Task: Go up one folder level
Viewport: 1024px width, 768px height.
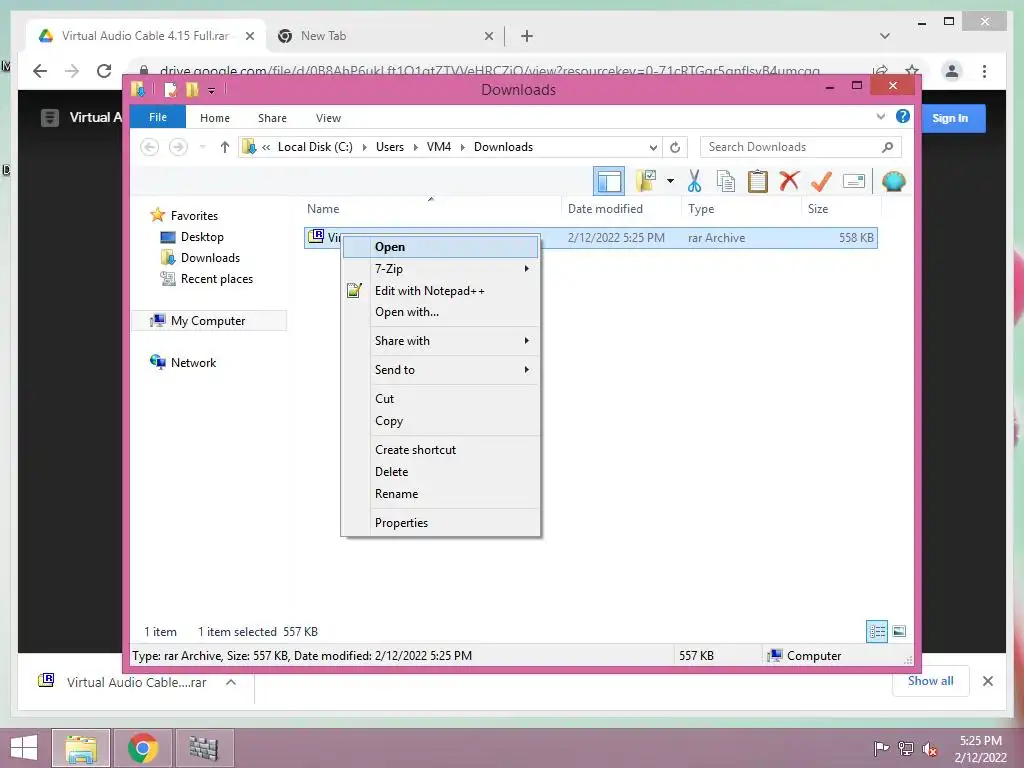Action: (x=225, y=147)
